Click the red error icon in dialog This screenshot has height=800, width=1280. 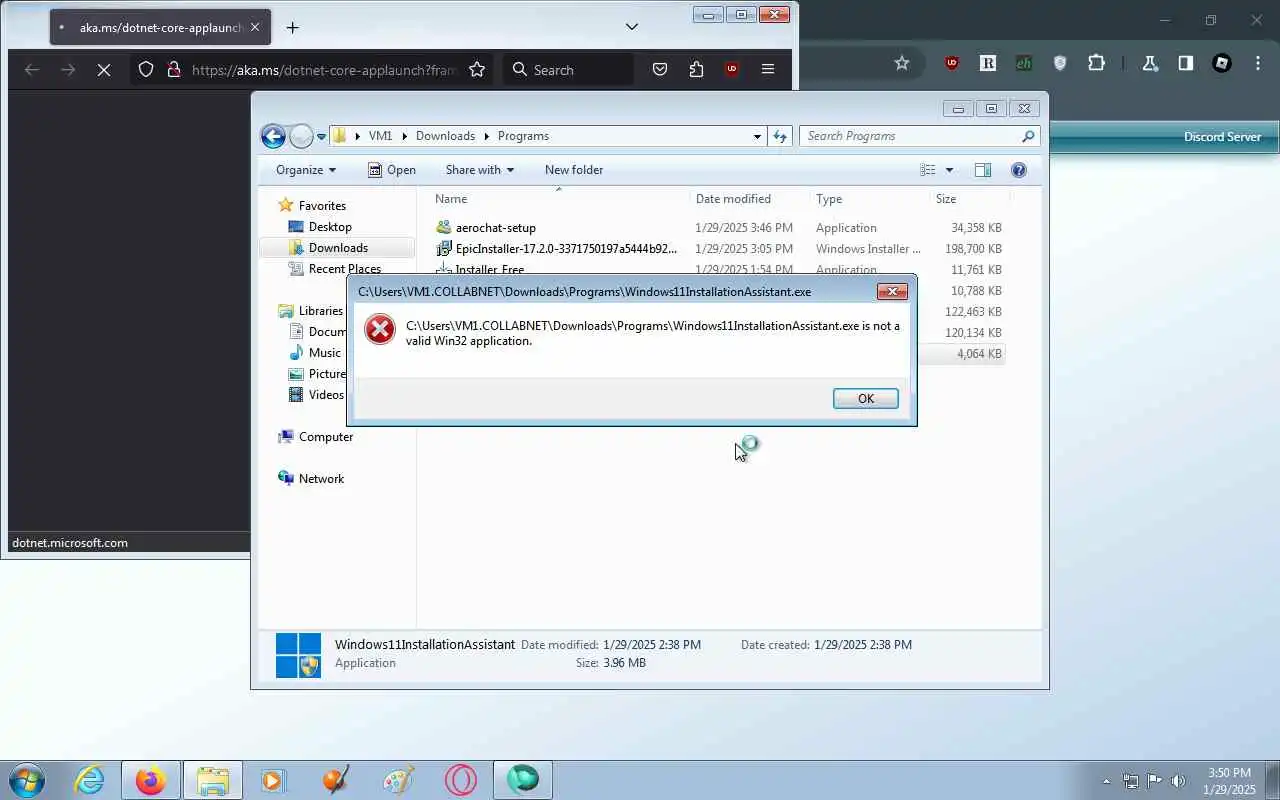[x=380, y=329]
